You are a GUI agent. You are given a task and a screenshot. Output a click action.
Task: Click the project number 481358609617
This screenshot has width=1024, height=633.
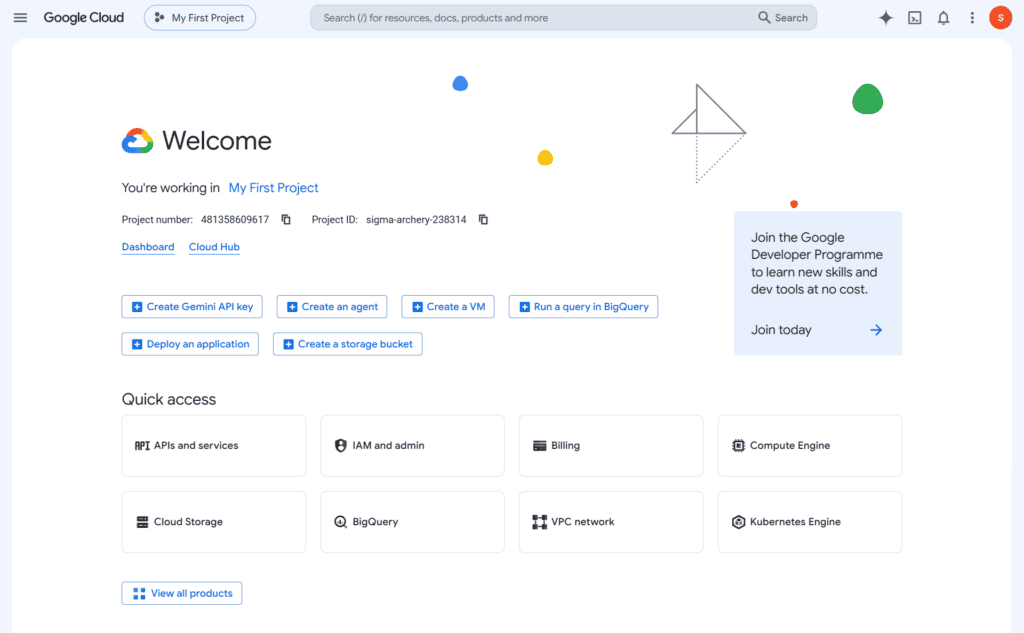pos(234,219)
